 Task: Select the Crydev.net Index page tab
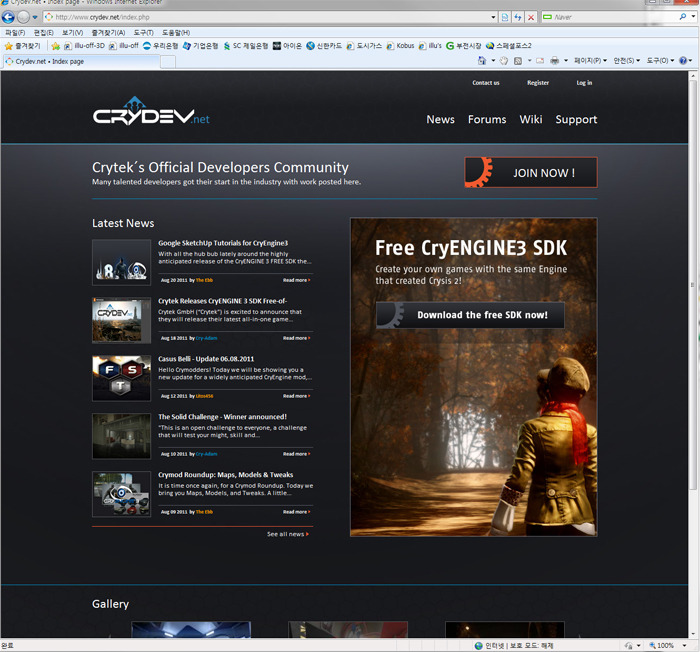click(81, 61)
